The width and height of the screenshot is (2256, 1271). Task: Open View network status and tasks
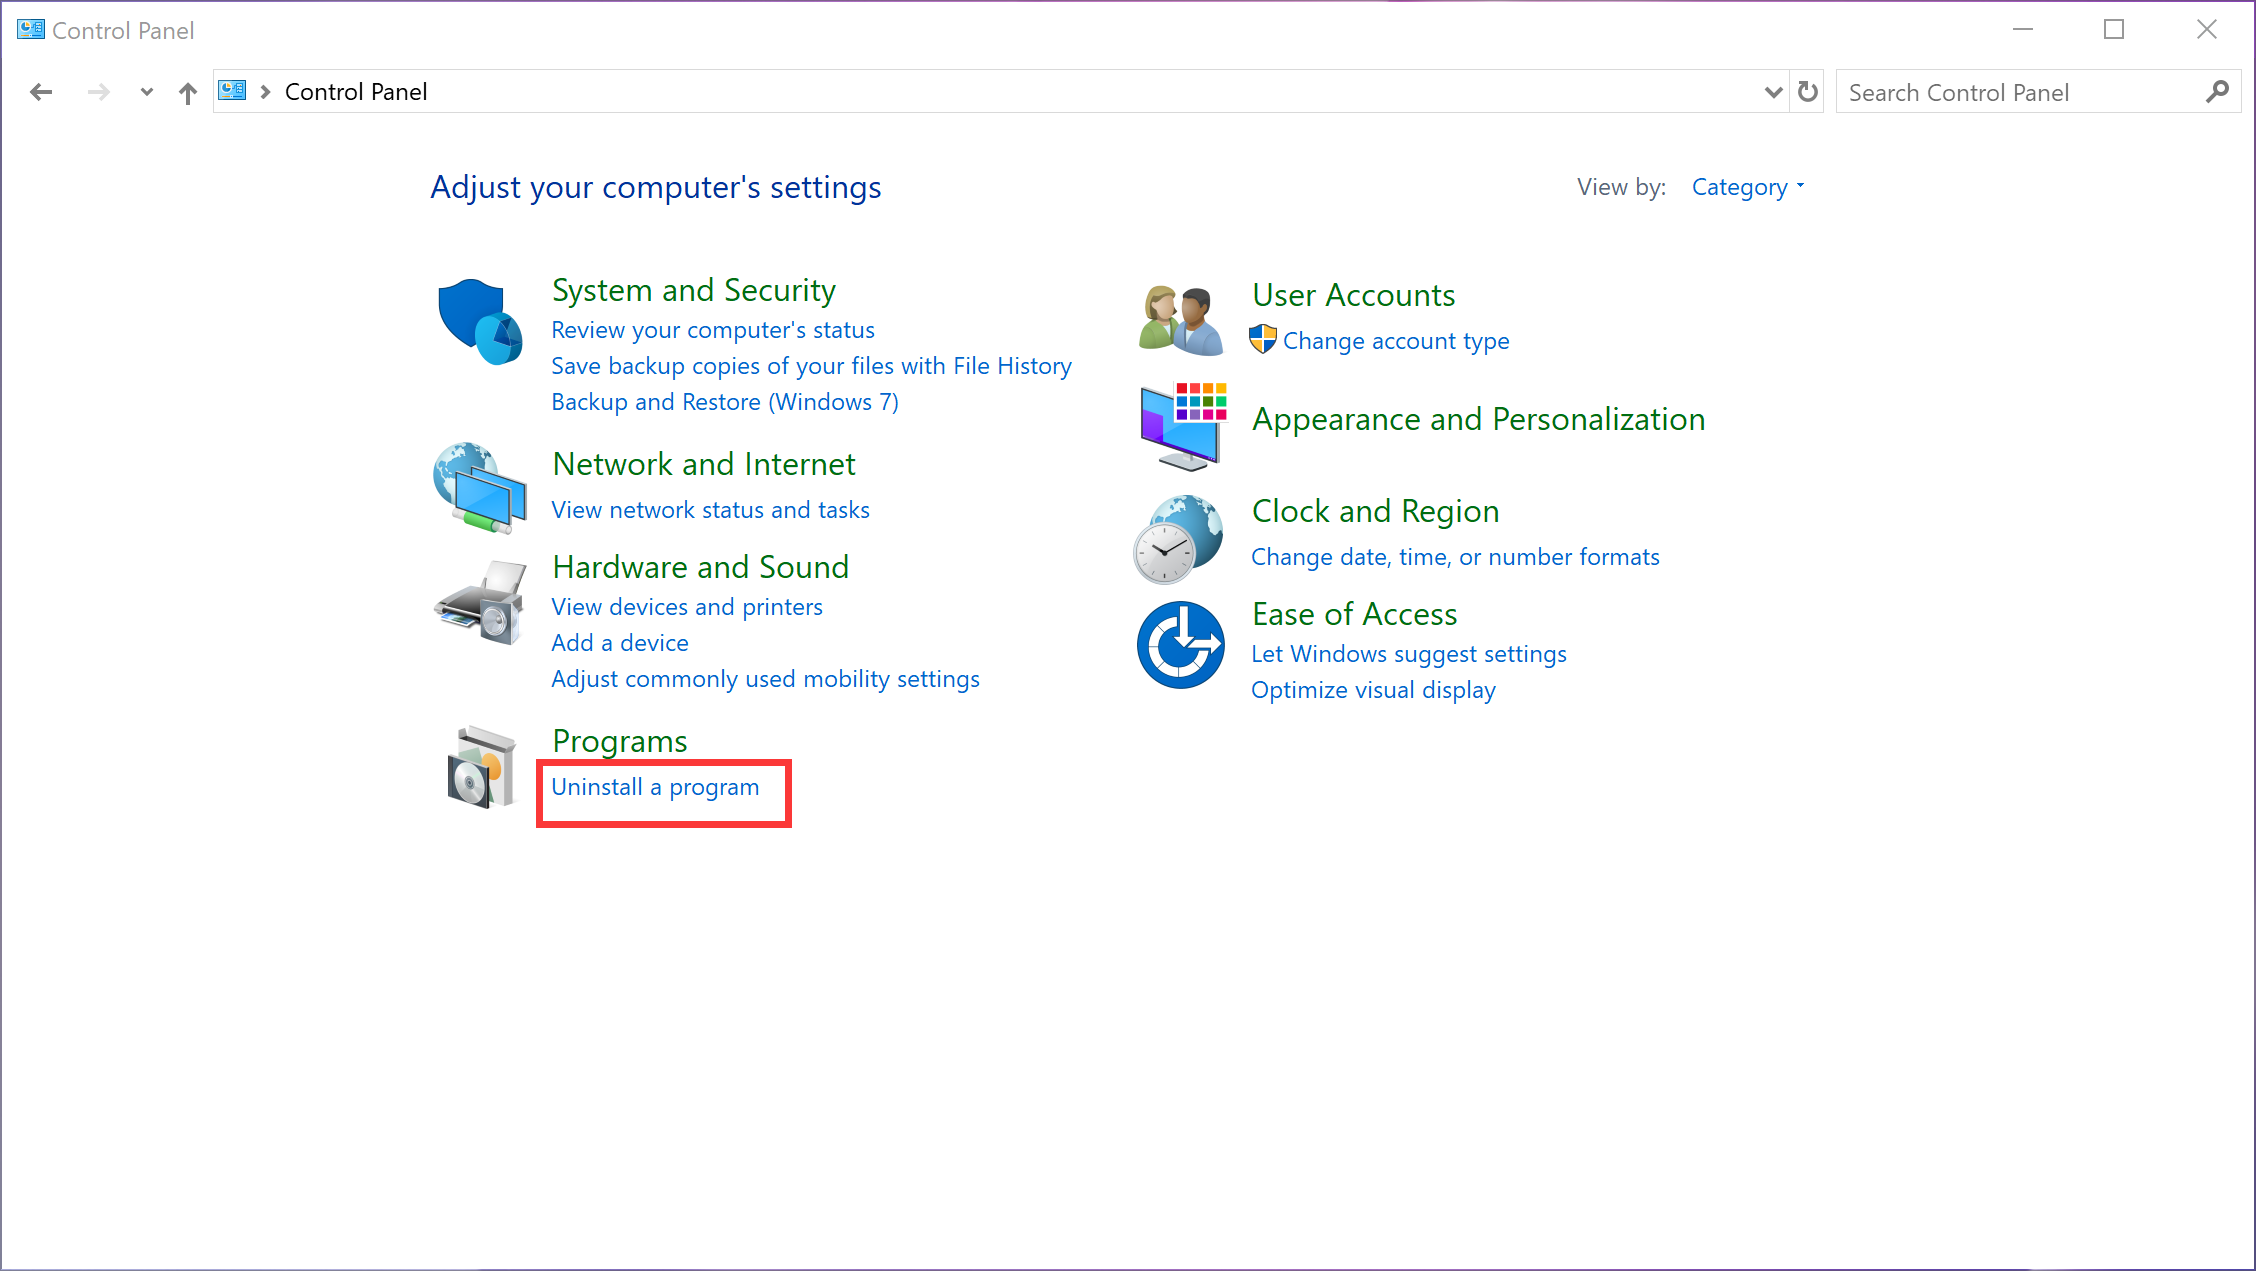(710, 510)
